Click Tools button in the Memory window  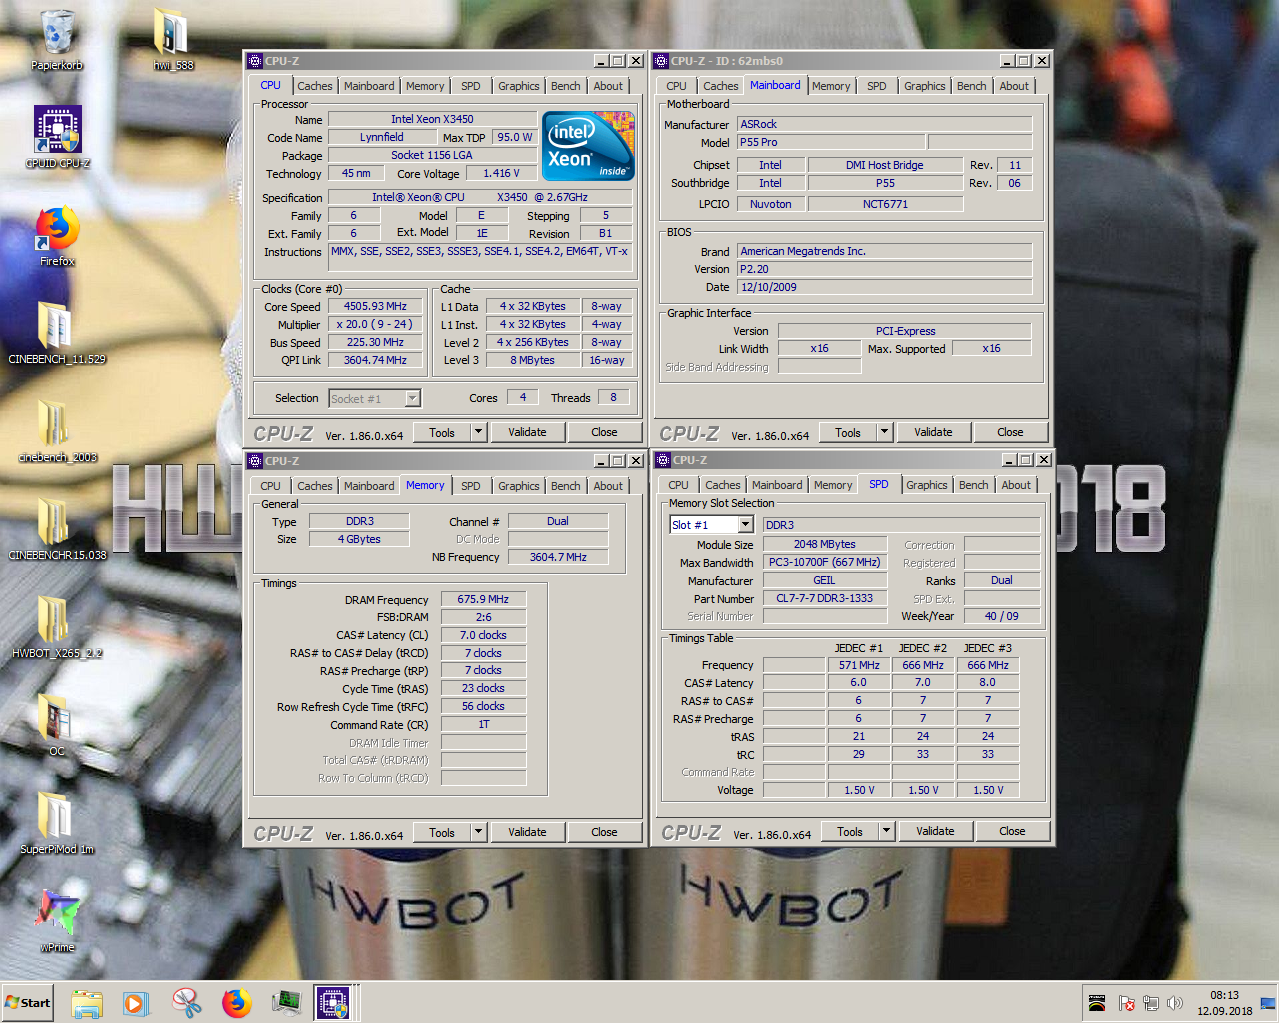[442, 832]
